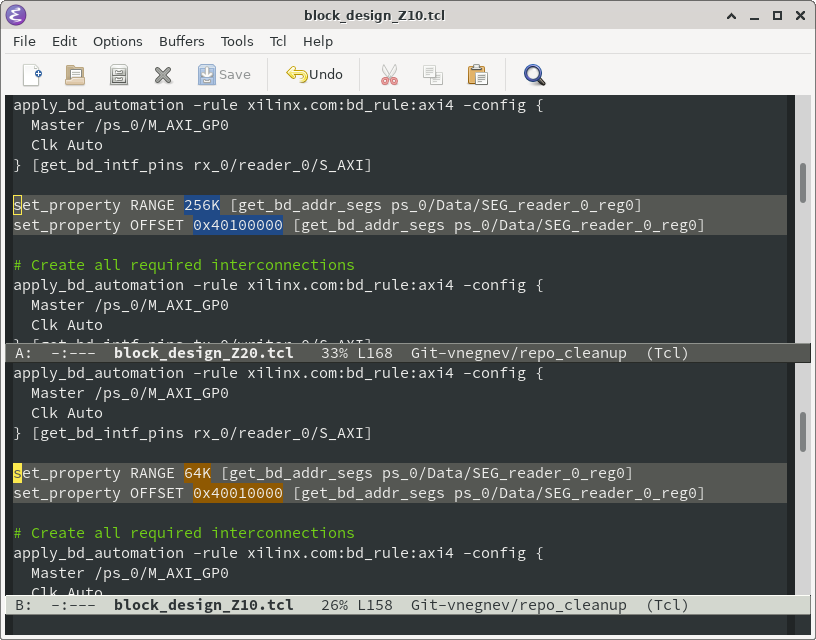This screenshot has width=816, height=640.
Task: Click block_design_Z20.tcl buffer name in mode line
Action: coord(203,353)
